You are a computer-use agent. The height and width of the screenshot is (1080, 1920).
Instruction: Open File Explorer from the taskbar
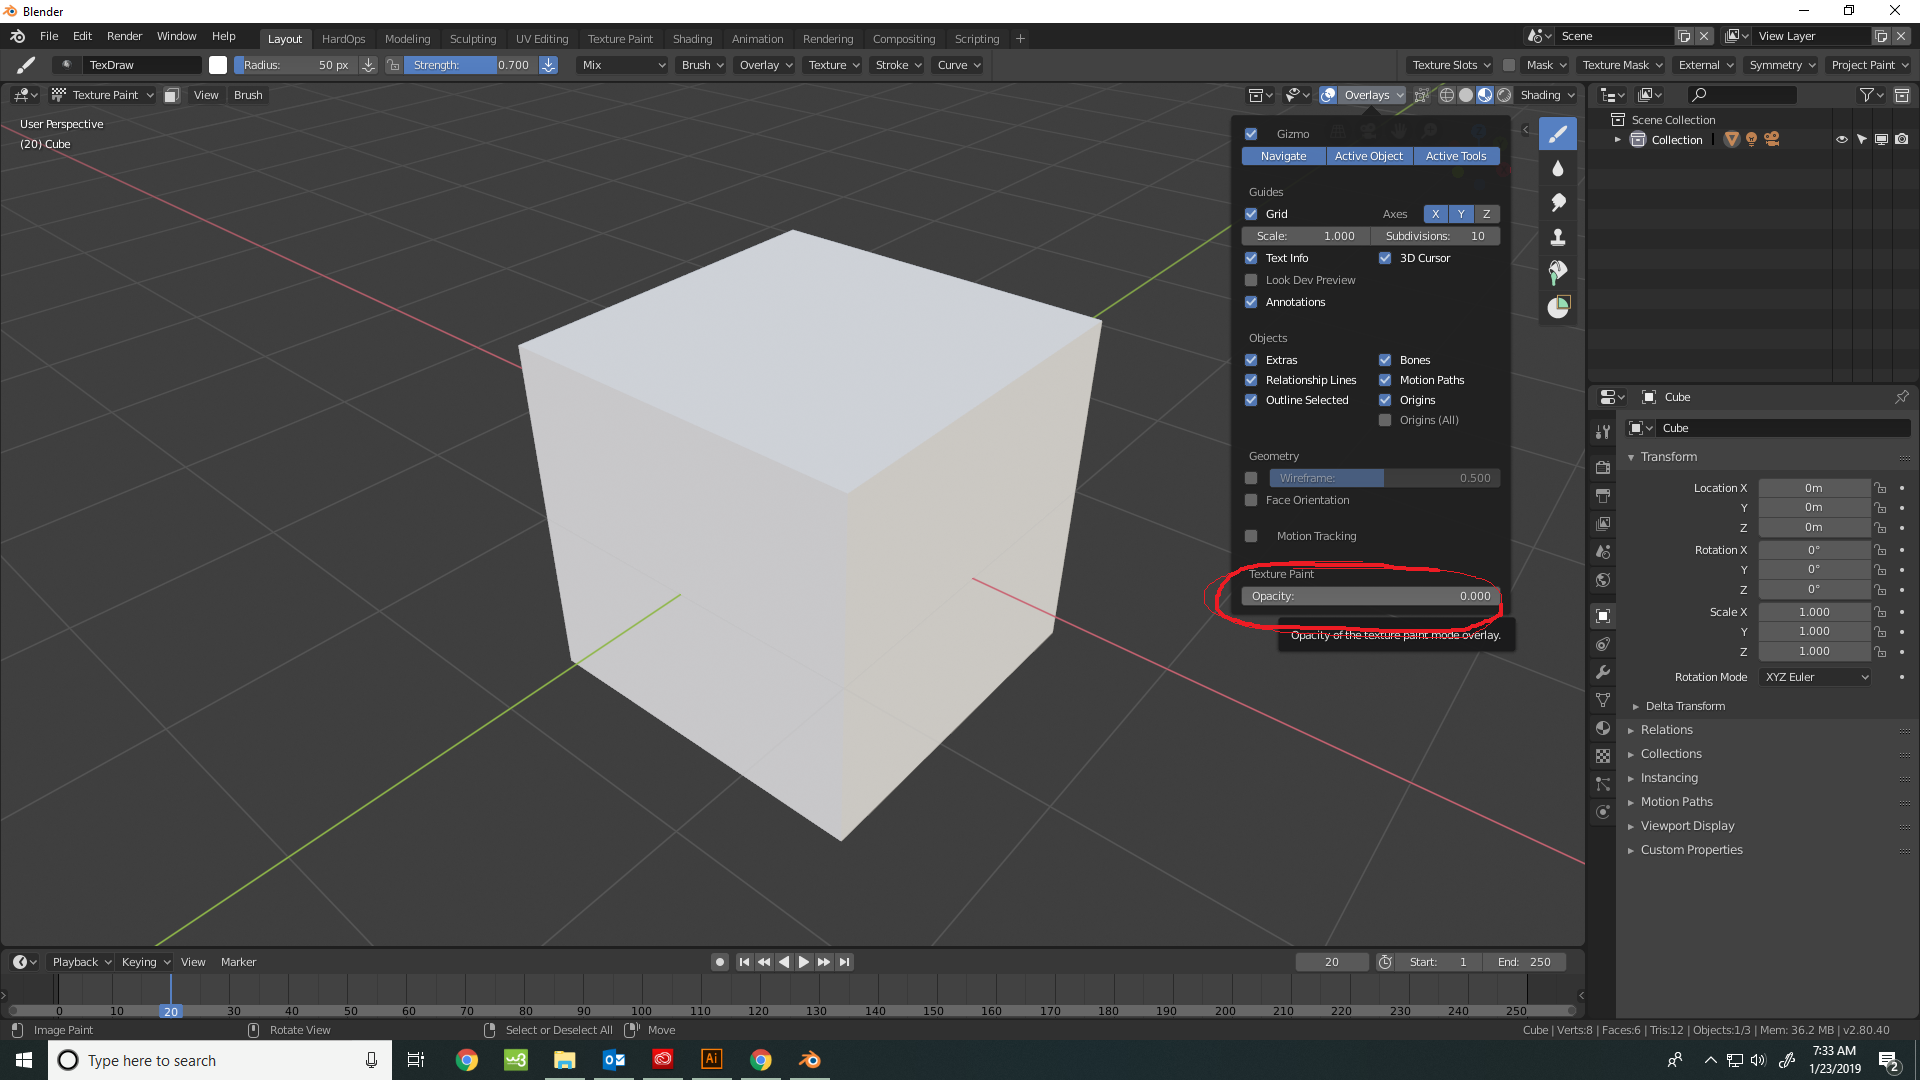pyautogui.click(x=565, y=1060)
